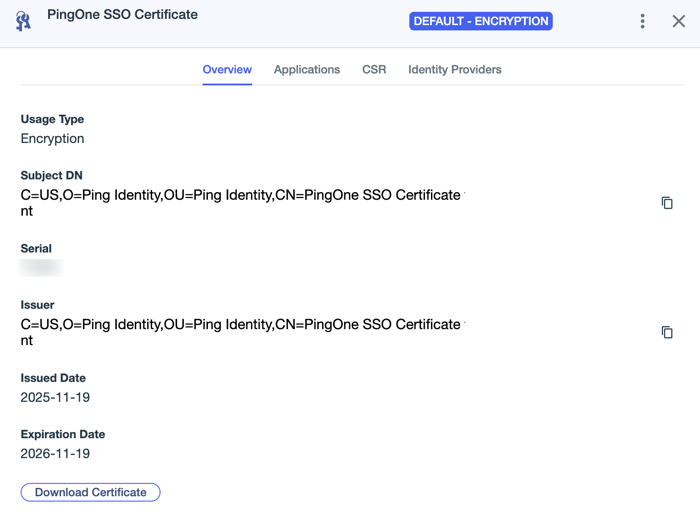Close the certificate details panel
700x528 pixels.
(679, 21)
